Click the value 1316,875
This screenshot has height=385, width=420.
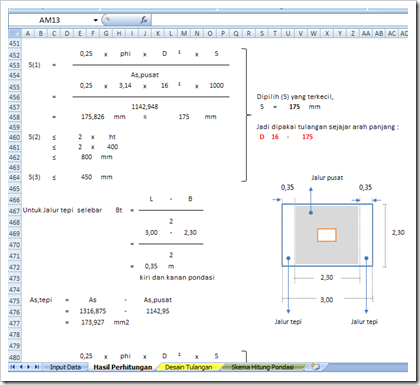point(93,311)
